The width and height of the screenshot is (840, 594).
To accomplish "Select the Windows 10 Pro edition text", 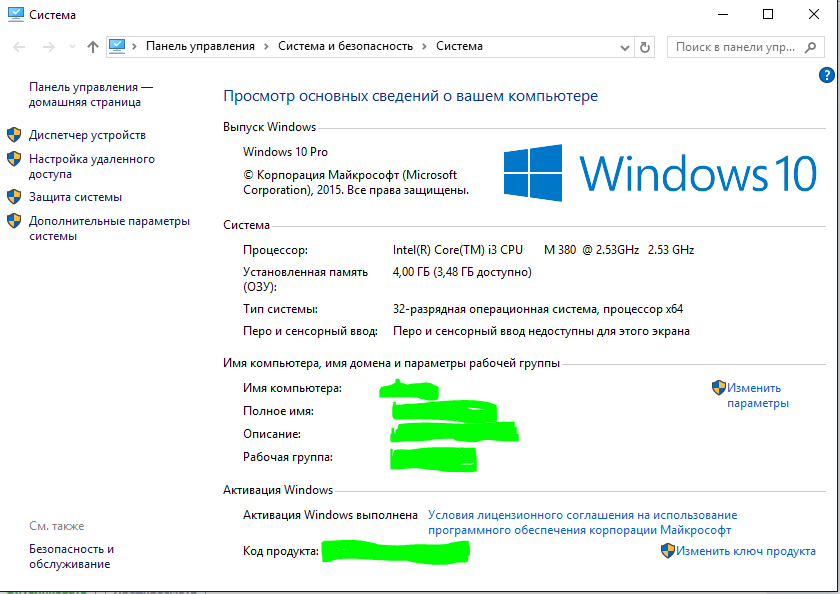I will [x=285, y=152].
